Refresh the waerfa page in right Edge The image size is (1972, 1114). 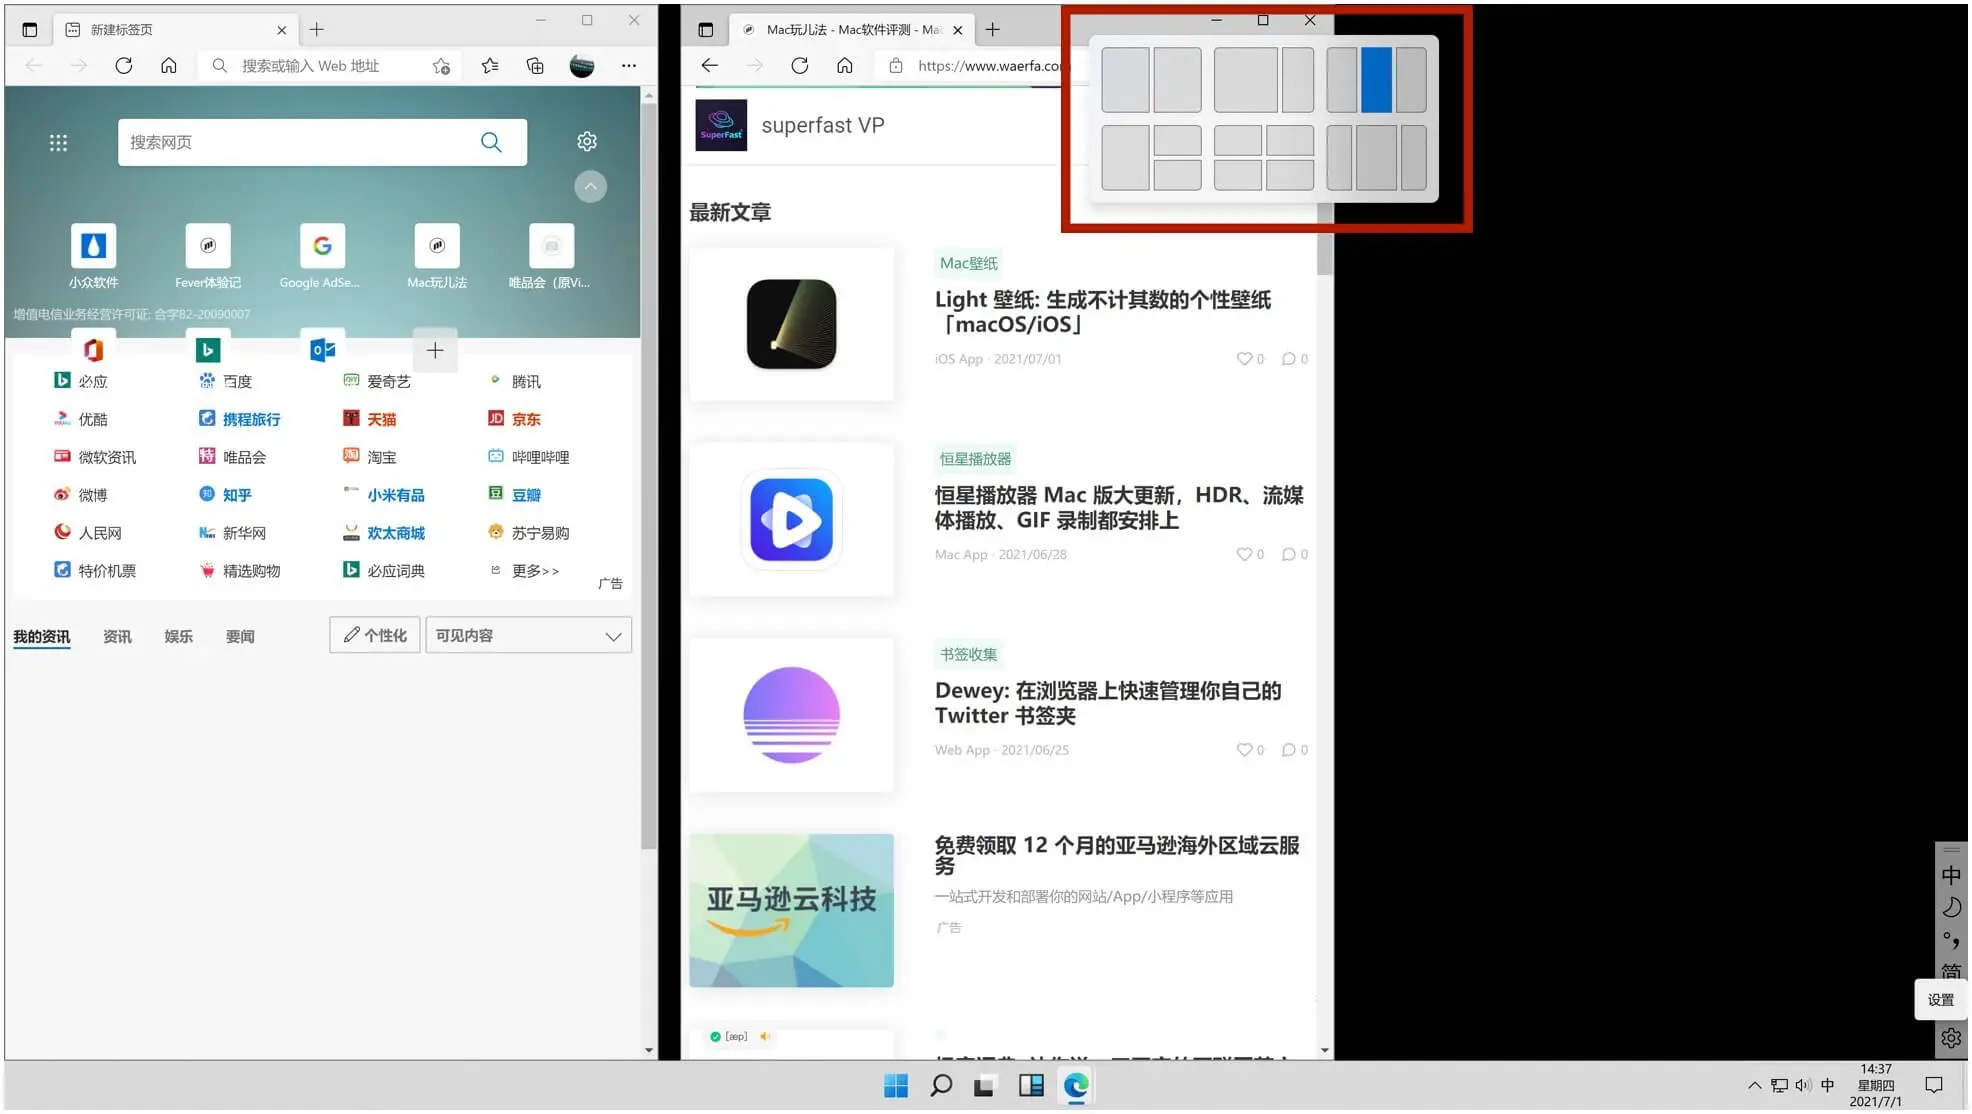[799, 66]
